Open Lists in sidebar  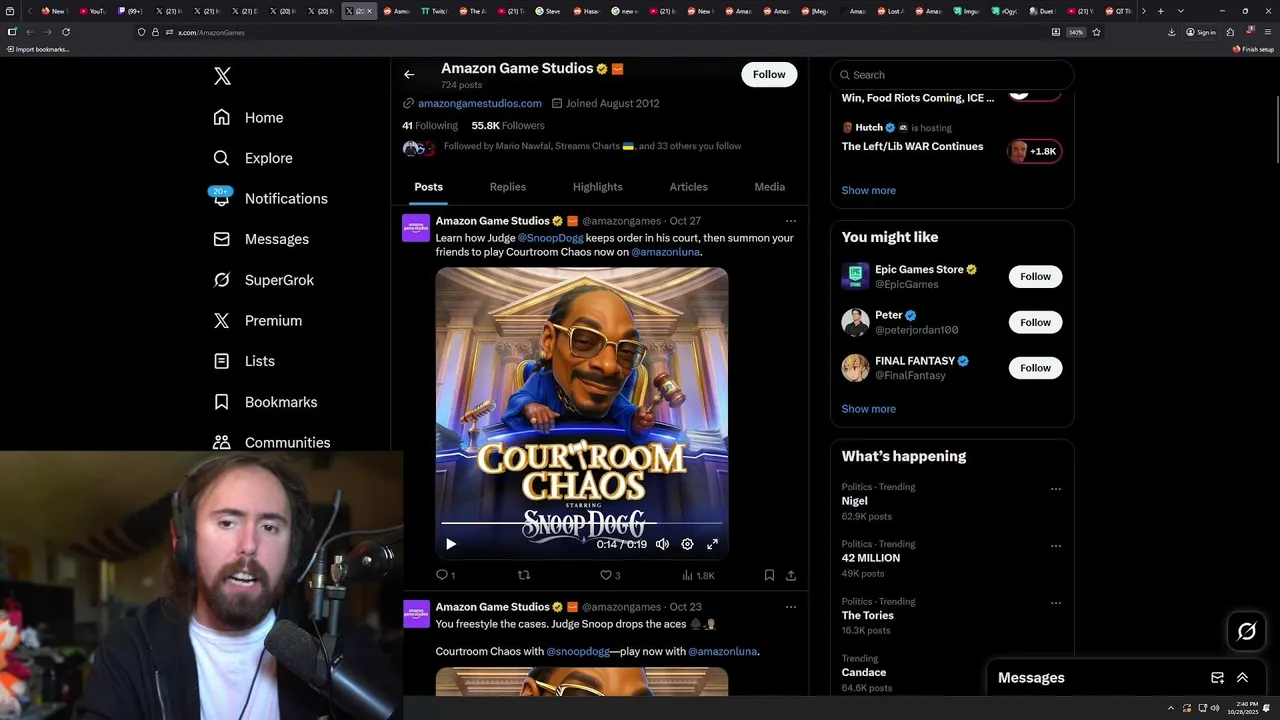243,361
